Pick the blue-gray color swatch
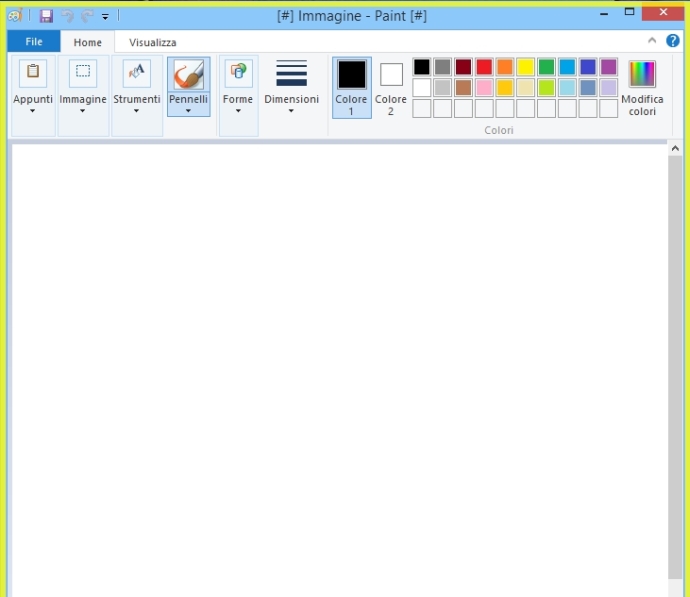The image size is (690, 597). click(x=588, y=88)
